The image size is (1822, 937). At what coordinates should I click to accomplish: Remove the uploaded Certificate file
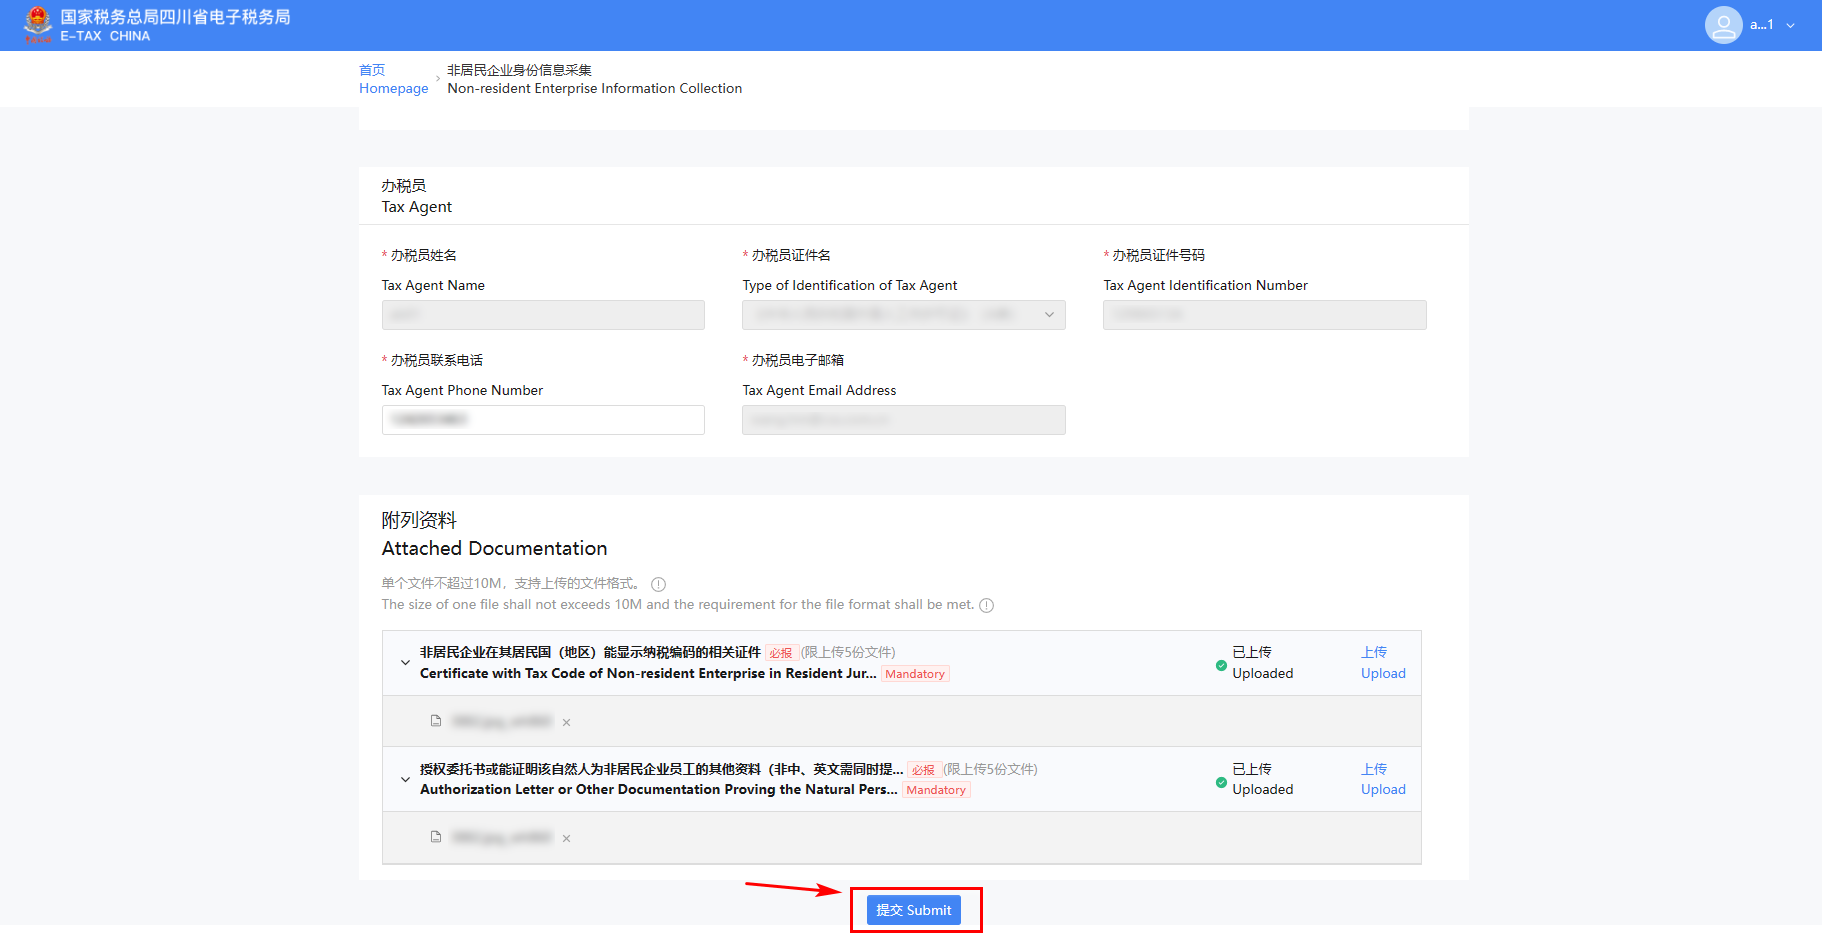(x=566, y=722)
